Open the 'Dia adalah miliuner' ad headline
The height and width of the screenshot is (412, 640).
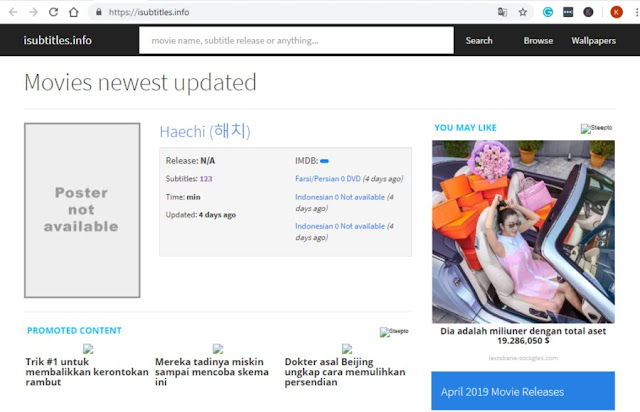point(523,336)
